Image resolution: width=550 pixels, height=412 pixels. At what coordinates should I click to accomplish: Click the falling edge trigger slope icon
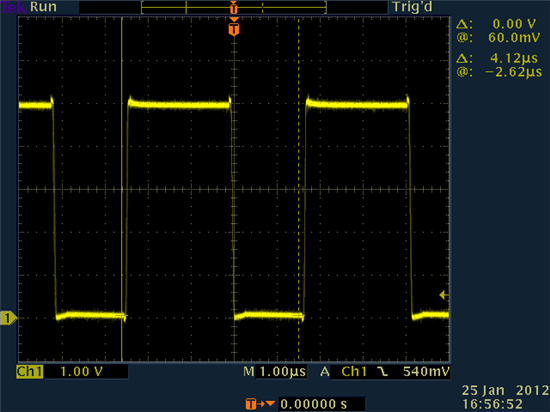tap(383, 372)
